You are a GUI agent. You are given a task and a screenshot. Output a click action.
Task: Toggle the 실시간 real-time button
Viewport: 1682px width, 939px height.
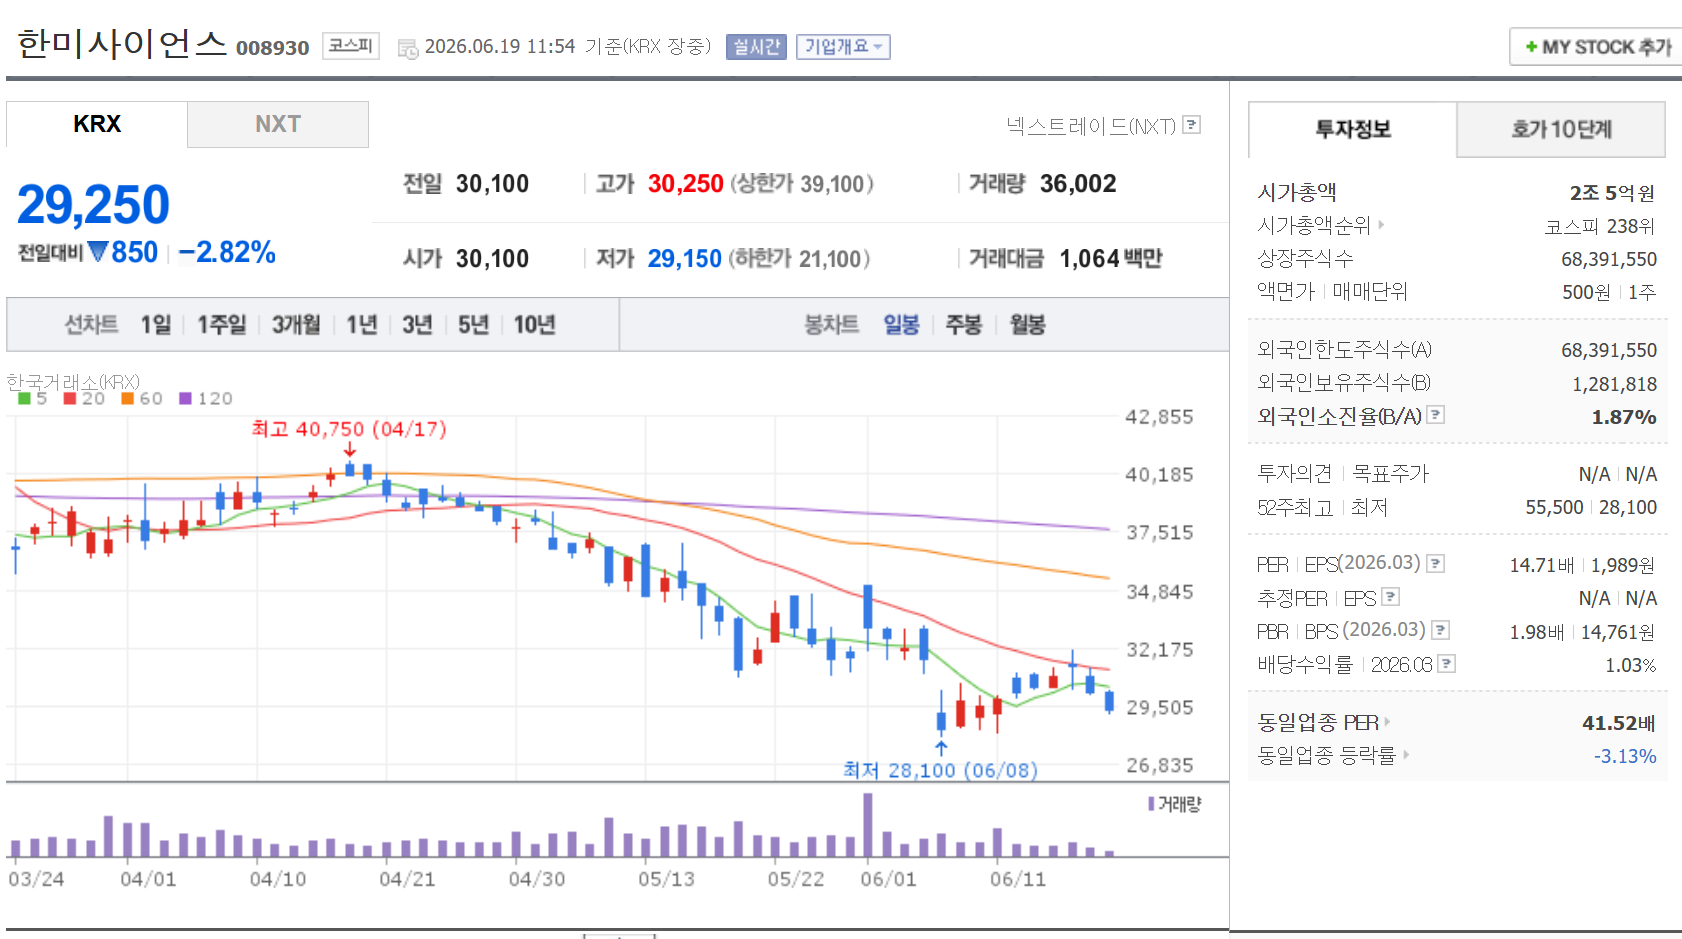click(756, 47)
